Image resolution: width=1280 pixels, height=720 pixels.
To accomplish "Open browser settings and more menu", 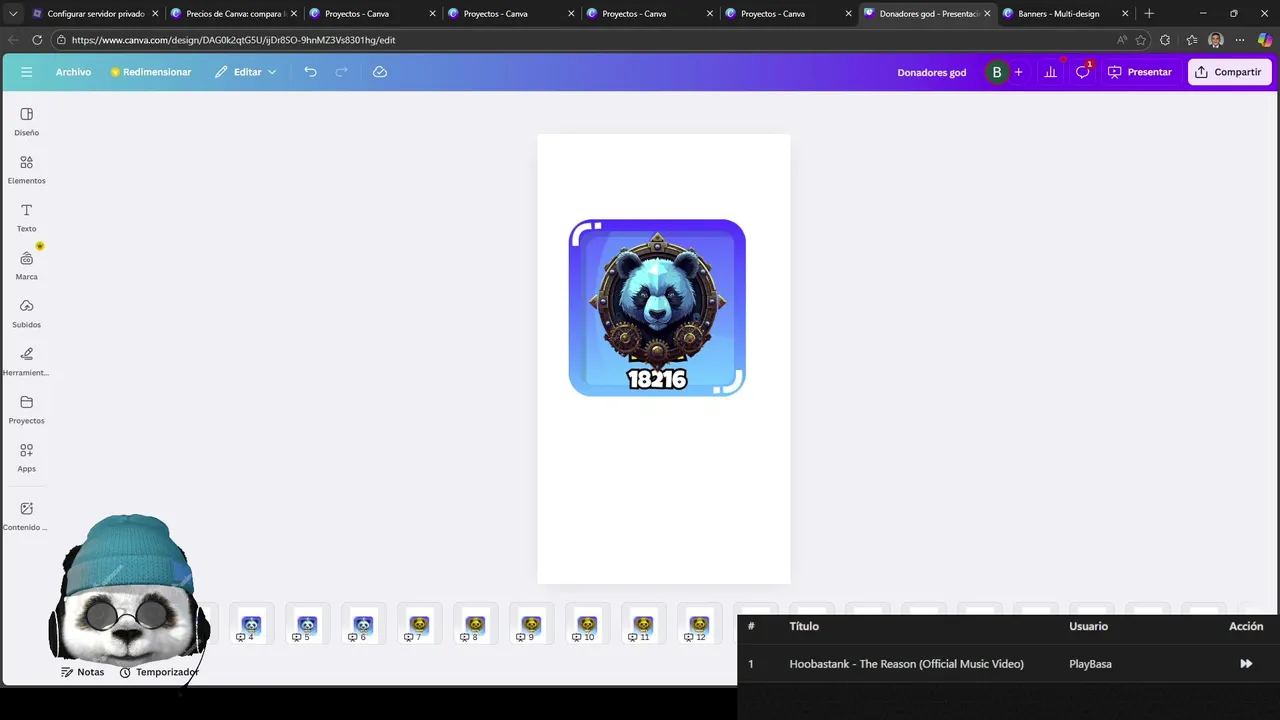I will click(x=1240, y=40).
